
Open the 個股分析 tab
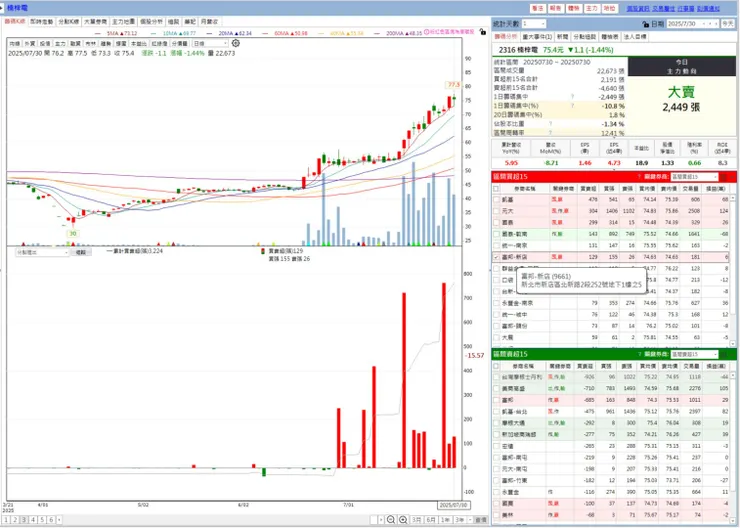(151, 22)
